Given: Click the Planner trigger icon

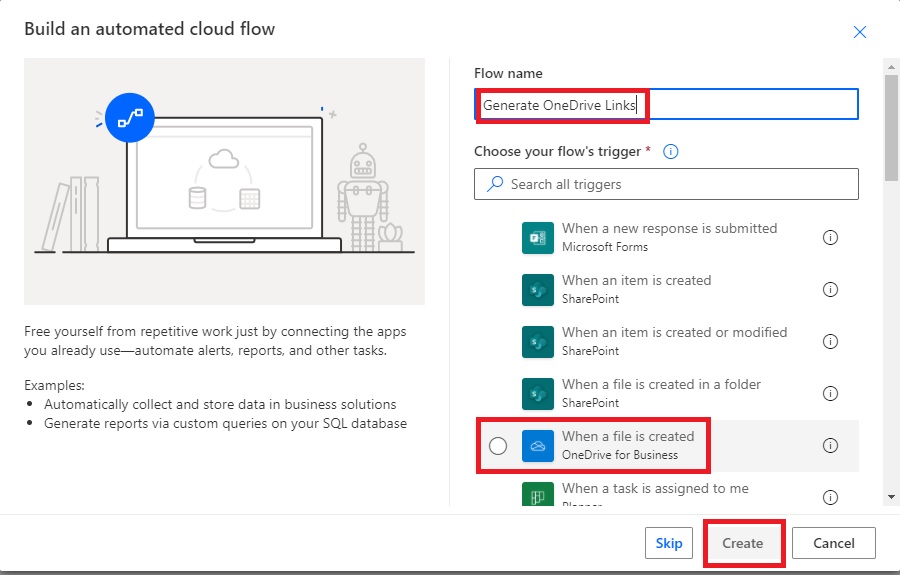Looking at the screenshot, I should [538, 494].
